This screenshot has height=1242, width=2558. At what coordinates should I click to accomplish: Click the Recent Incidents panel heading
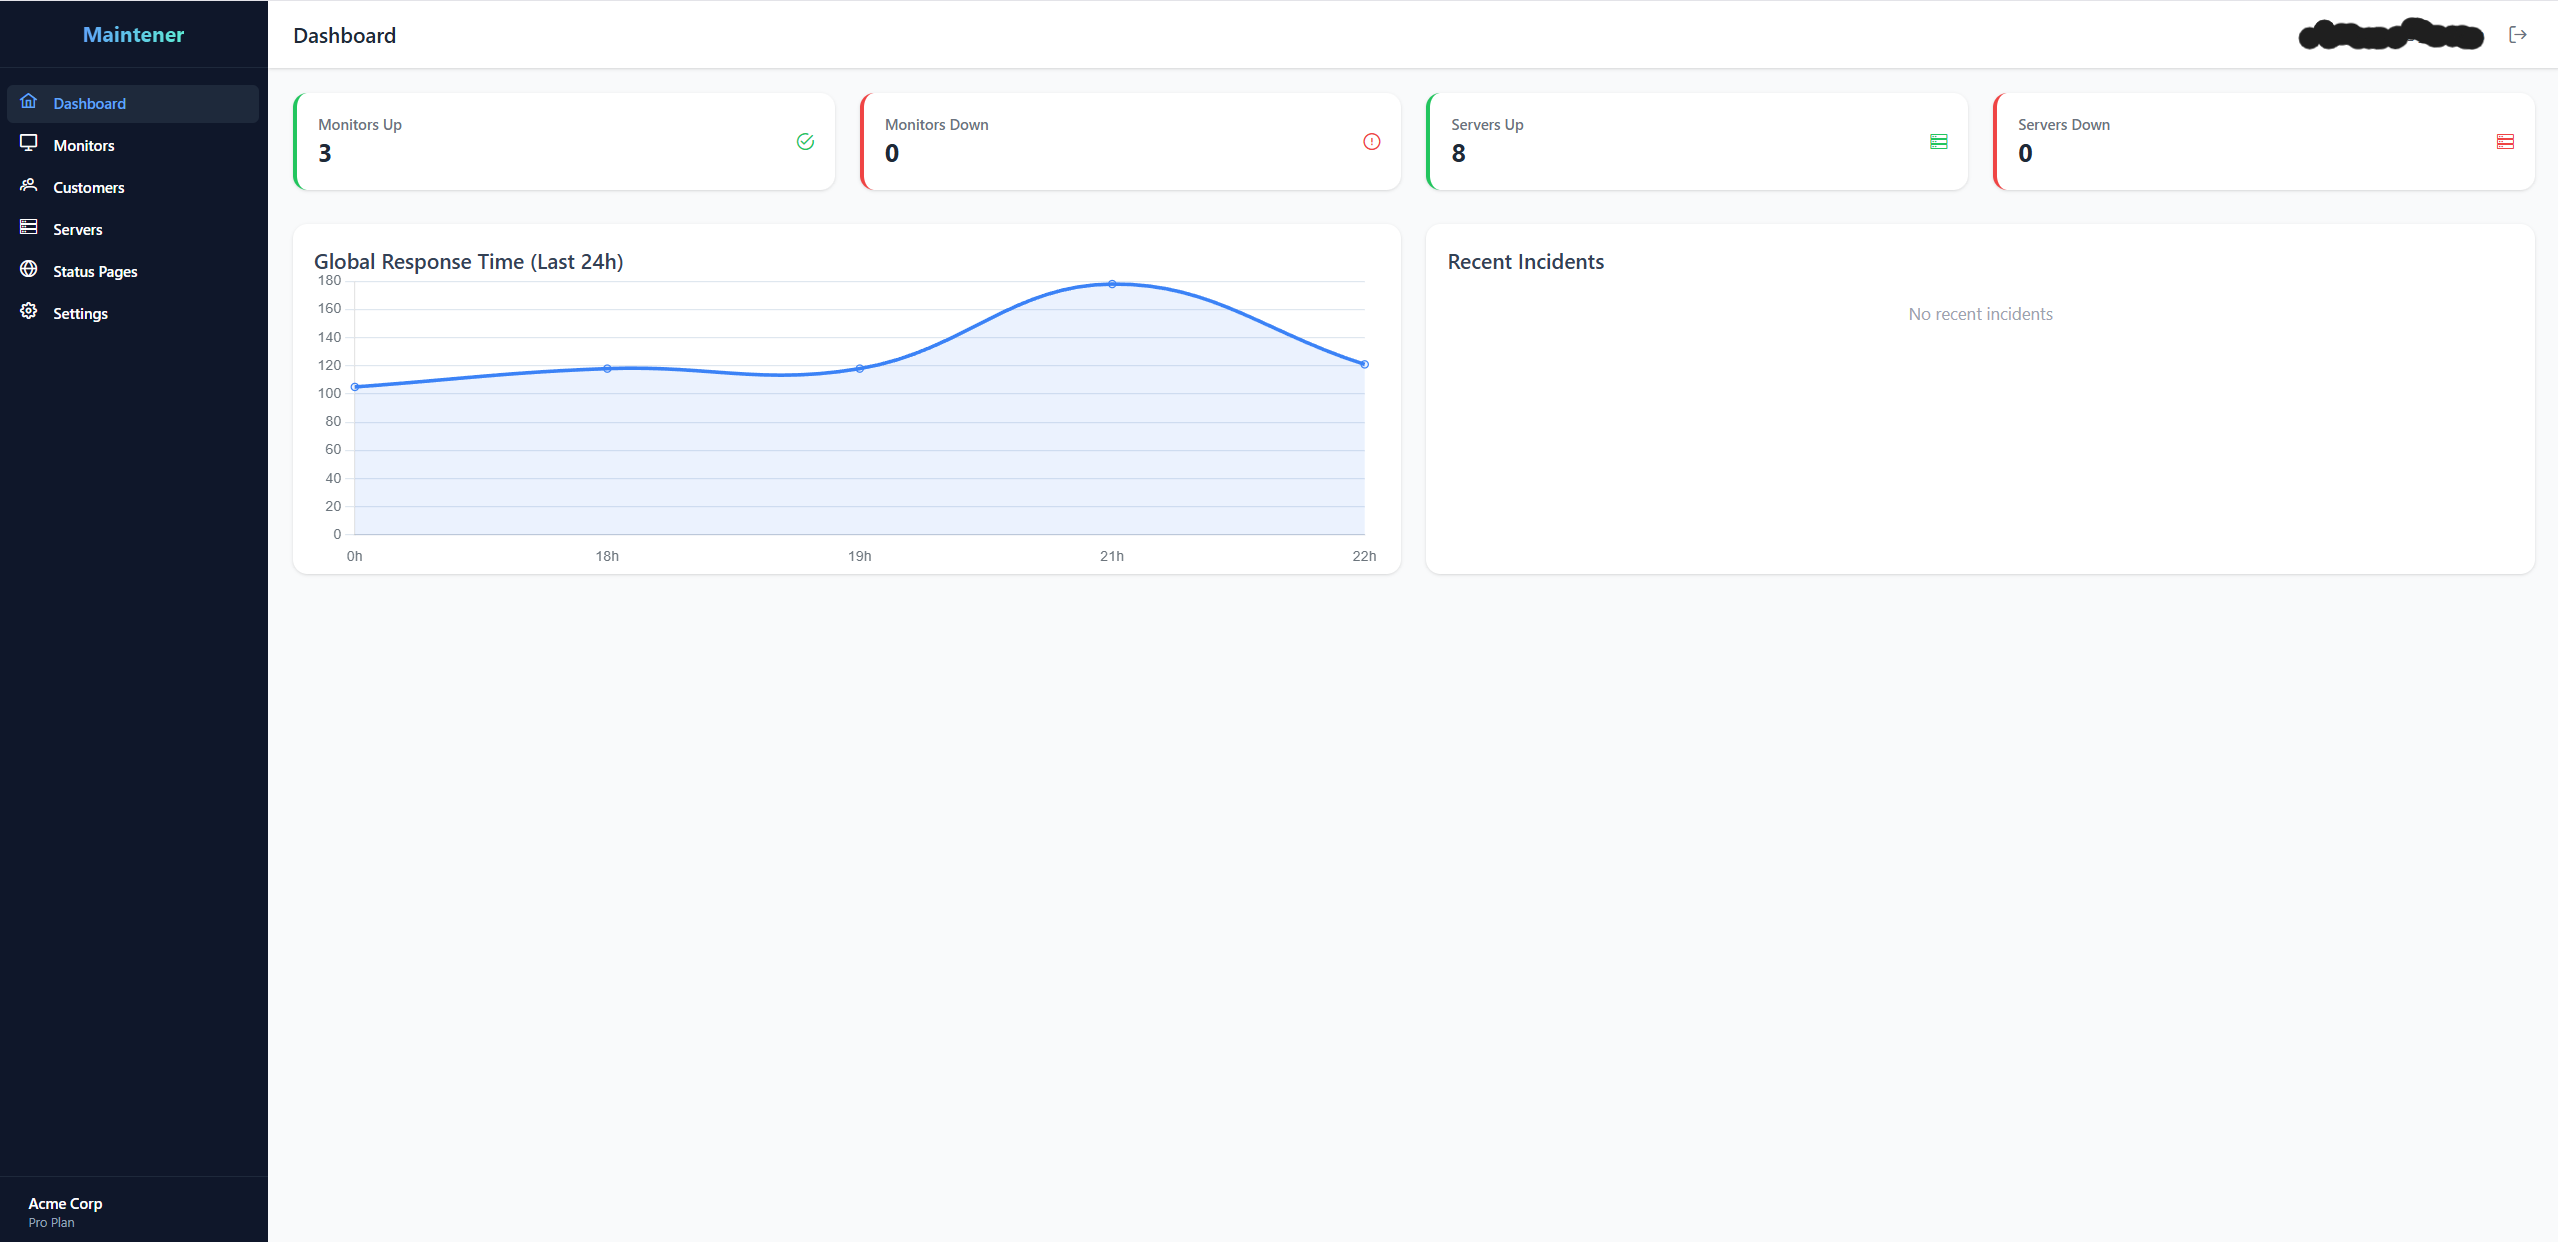point(1525,261)
